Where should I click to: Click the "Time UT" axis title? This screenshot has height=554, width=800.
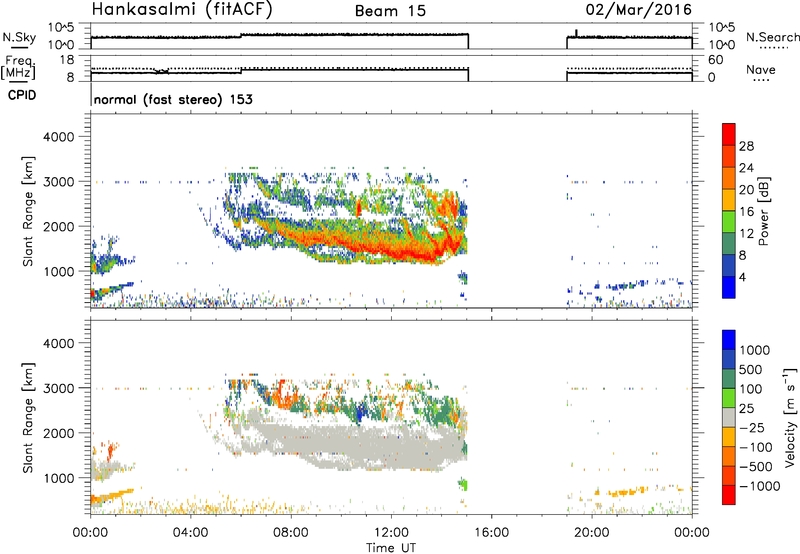(391, 547)
